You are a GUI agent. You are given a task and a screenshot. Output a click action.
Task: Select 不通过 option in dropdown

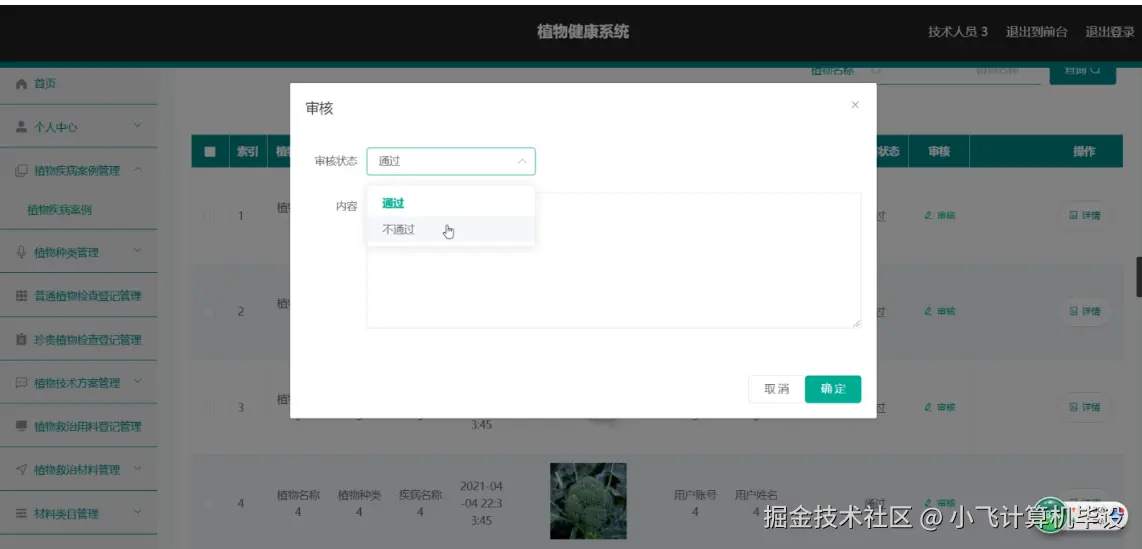tap(451, 230)
